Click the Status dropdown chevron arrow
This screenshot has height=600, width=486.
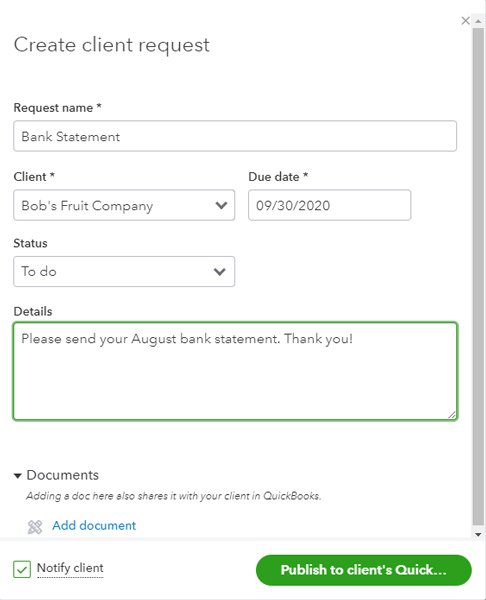point(220,272)
